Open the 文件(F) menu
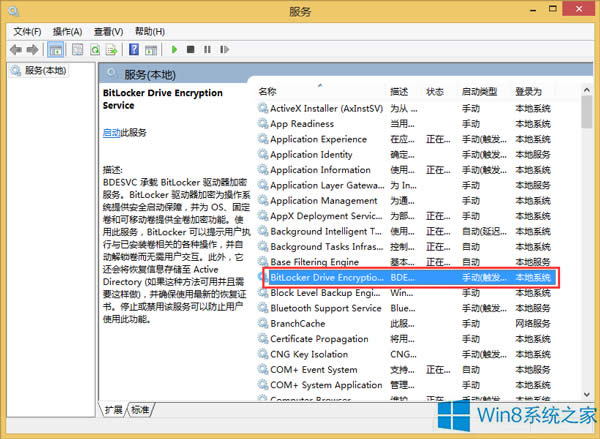This screenshot has height=439, width=600. tap(28, 32)
